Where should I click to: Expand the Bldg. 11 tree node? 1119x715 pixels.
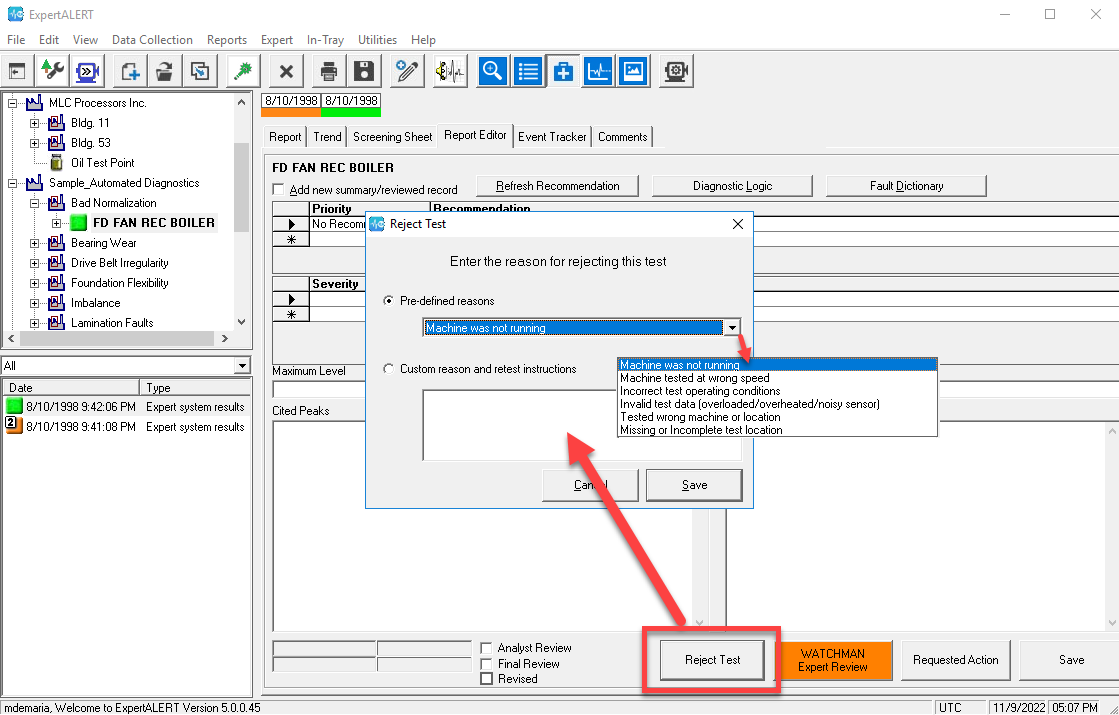click(34, 123)
